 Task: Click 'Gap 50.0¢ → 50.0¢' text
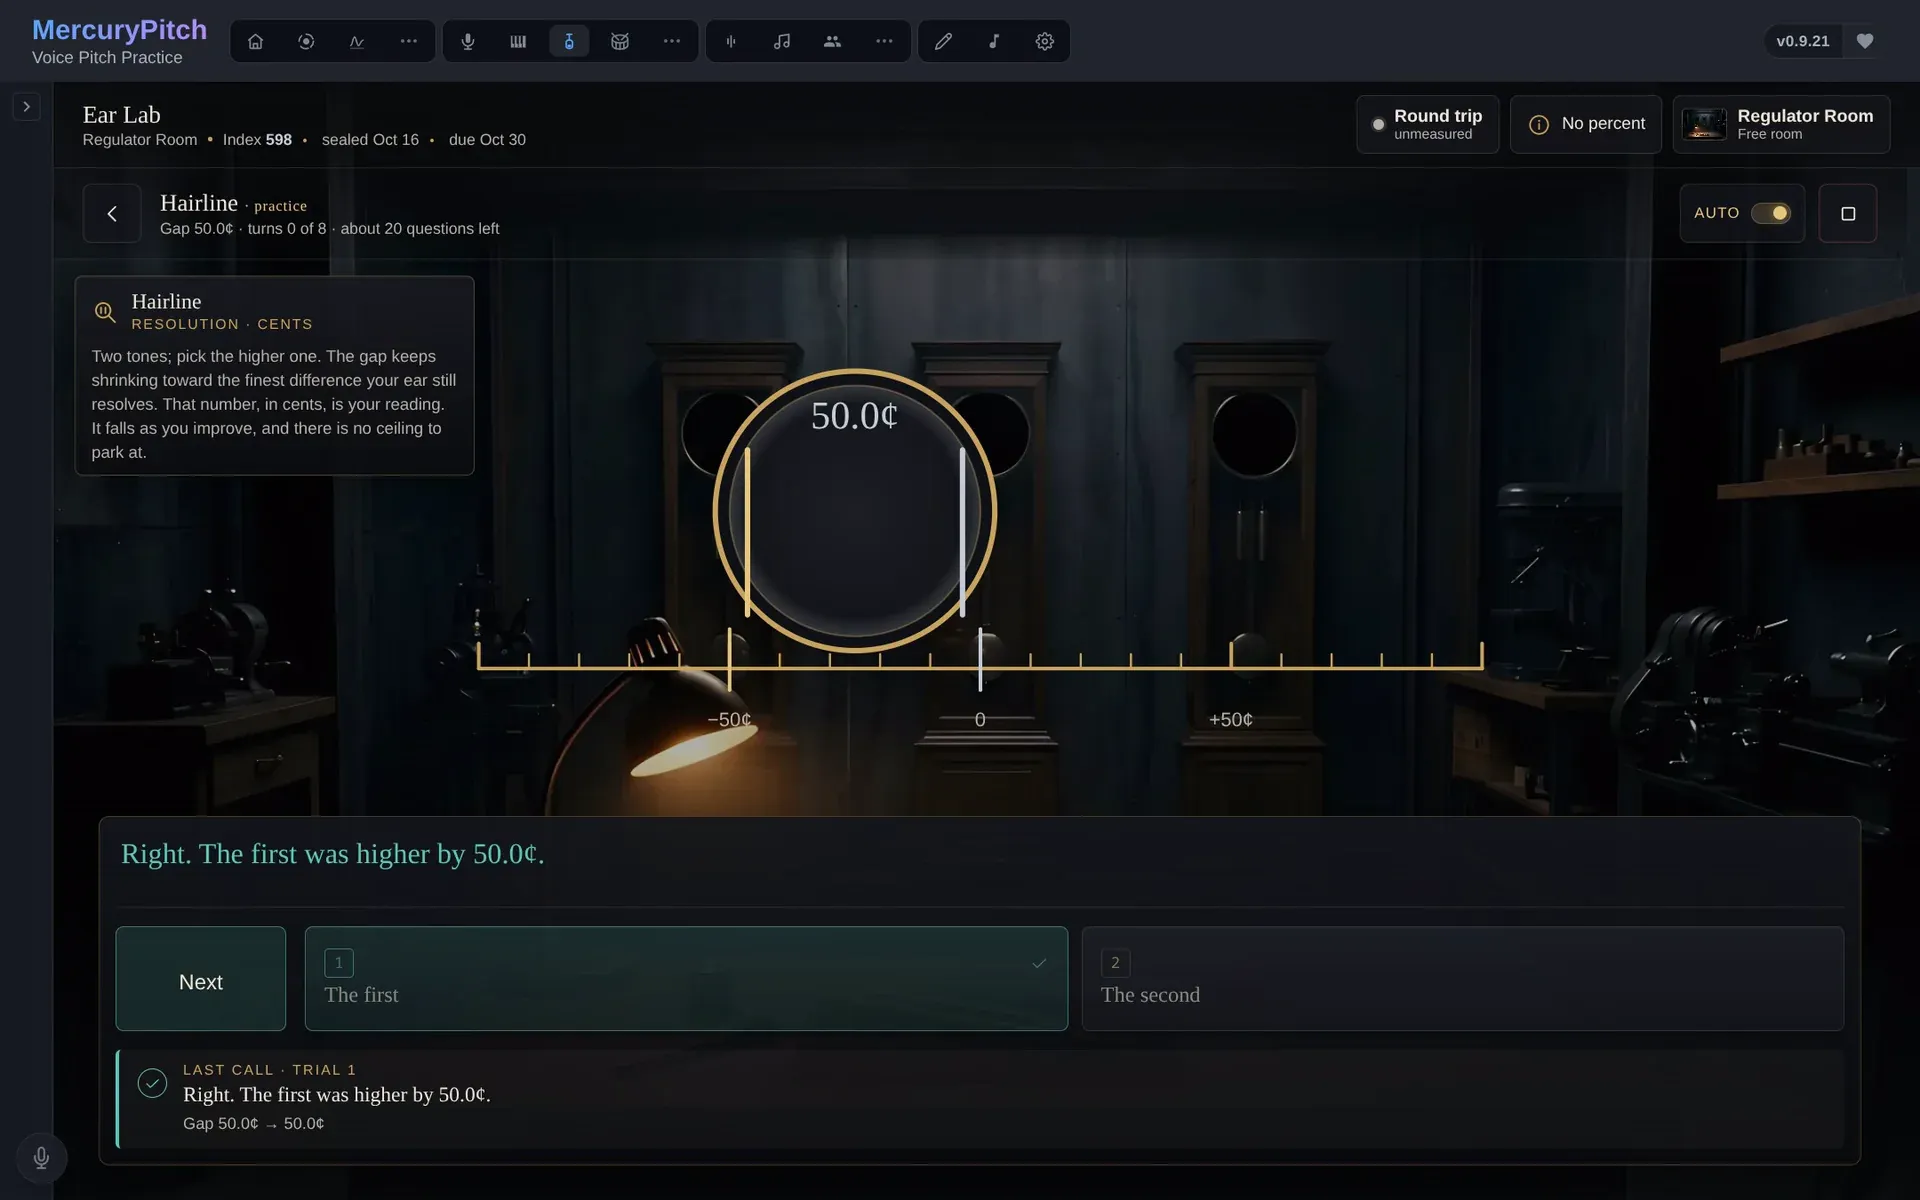[x=253, y=1124]
